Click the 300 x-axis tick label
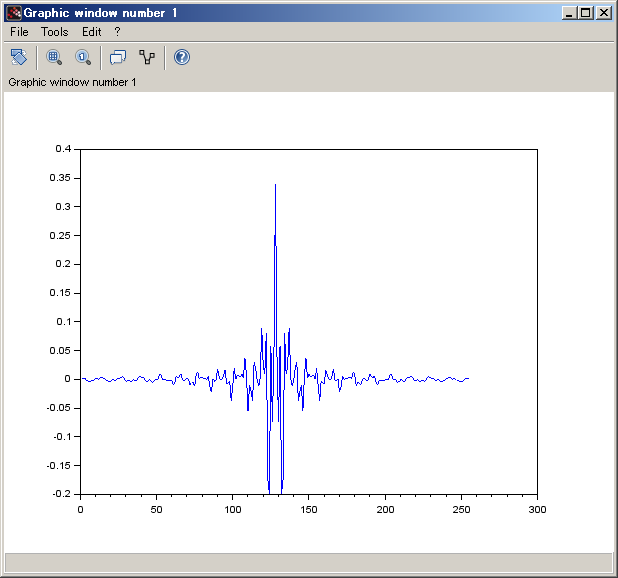This screenshot has height=578, width=618. (x=537, y=509)
